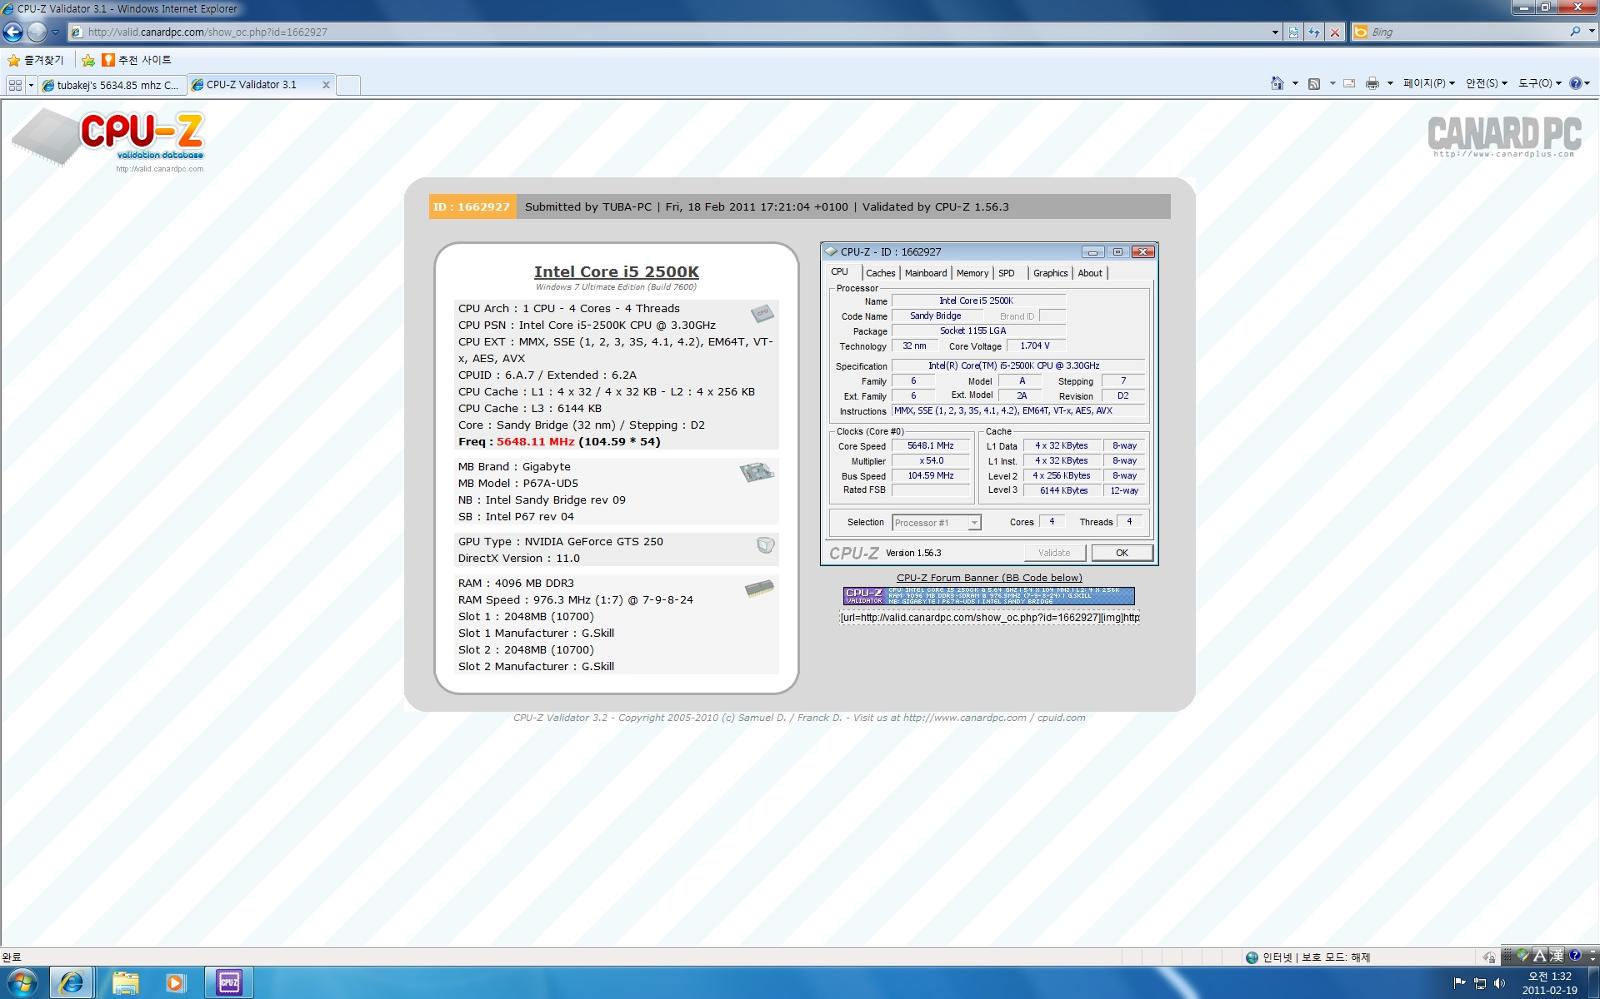Screen dimensions: 1600x999
Task: Click Internet Explorer taskbar icon
Action: tap(71, 983)
